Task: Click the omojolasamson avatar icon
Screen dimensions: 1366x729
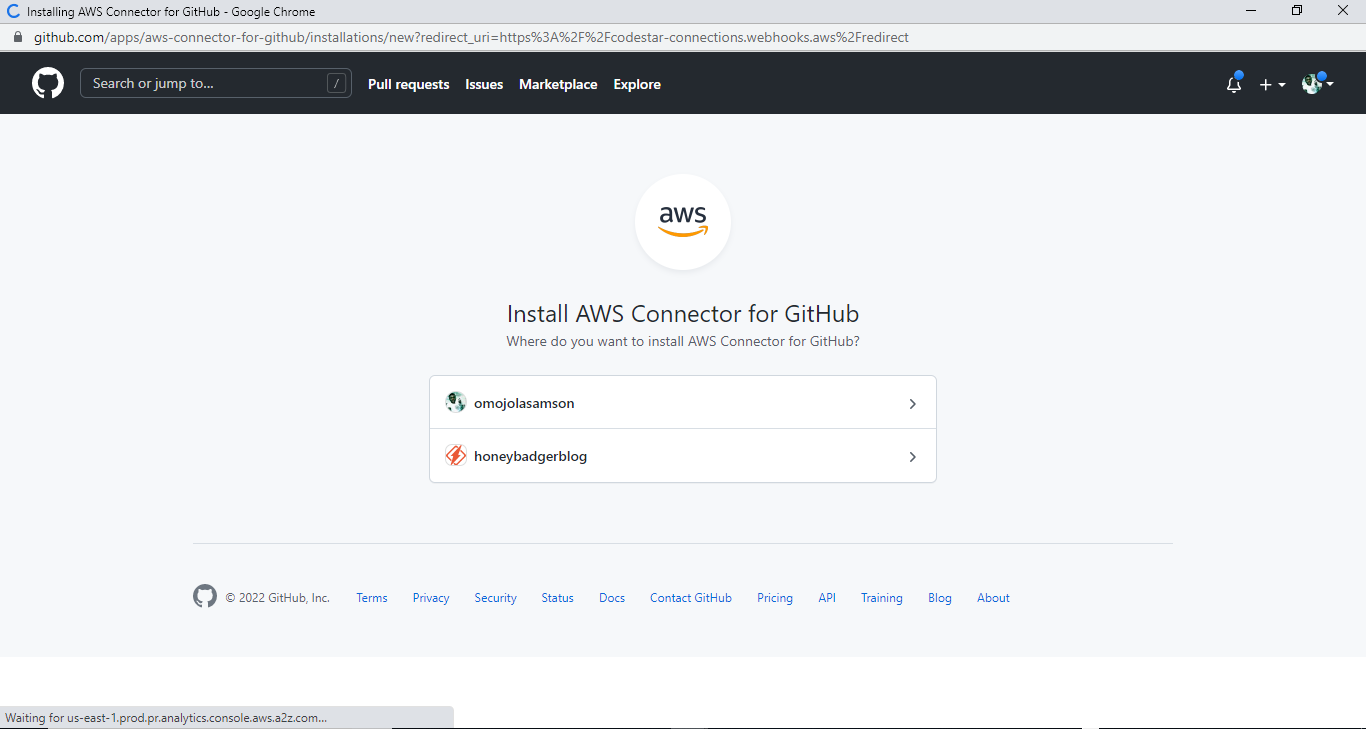Action: click(x=456, y=403)
